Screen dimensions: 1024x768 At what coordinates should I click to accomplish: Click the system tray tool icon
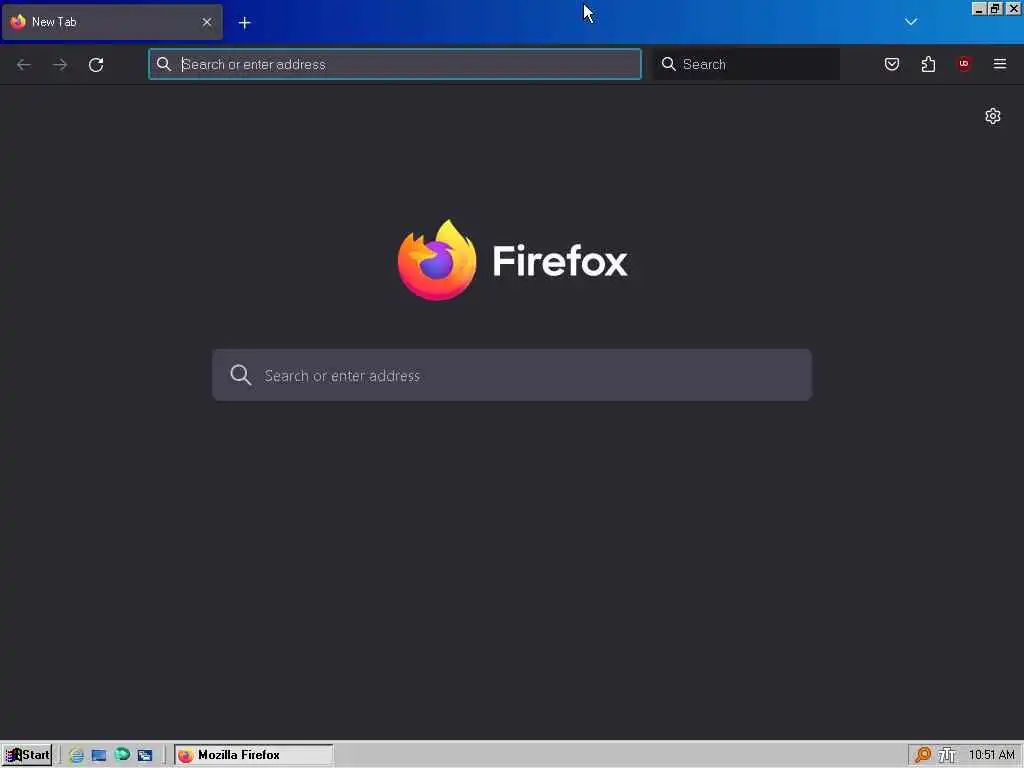[x=947, y=755]
